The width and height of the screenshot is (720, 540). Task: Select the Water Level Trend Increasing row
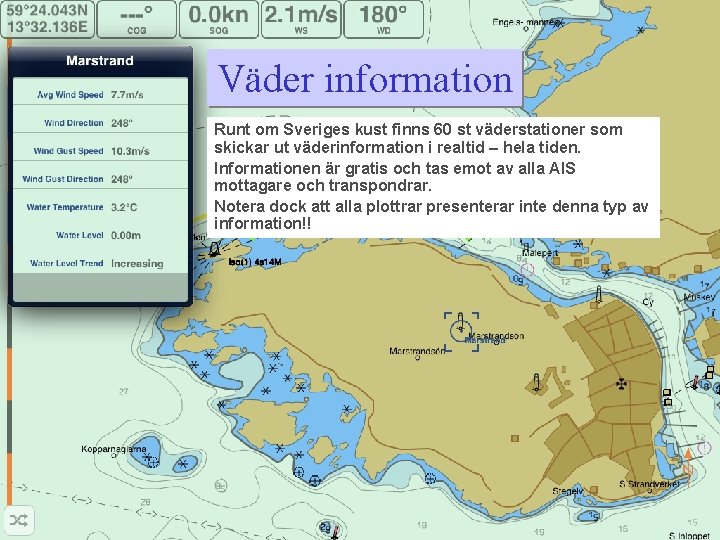pos(100,263)
